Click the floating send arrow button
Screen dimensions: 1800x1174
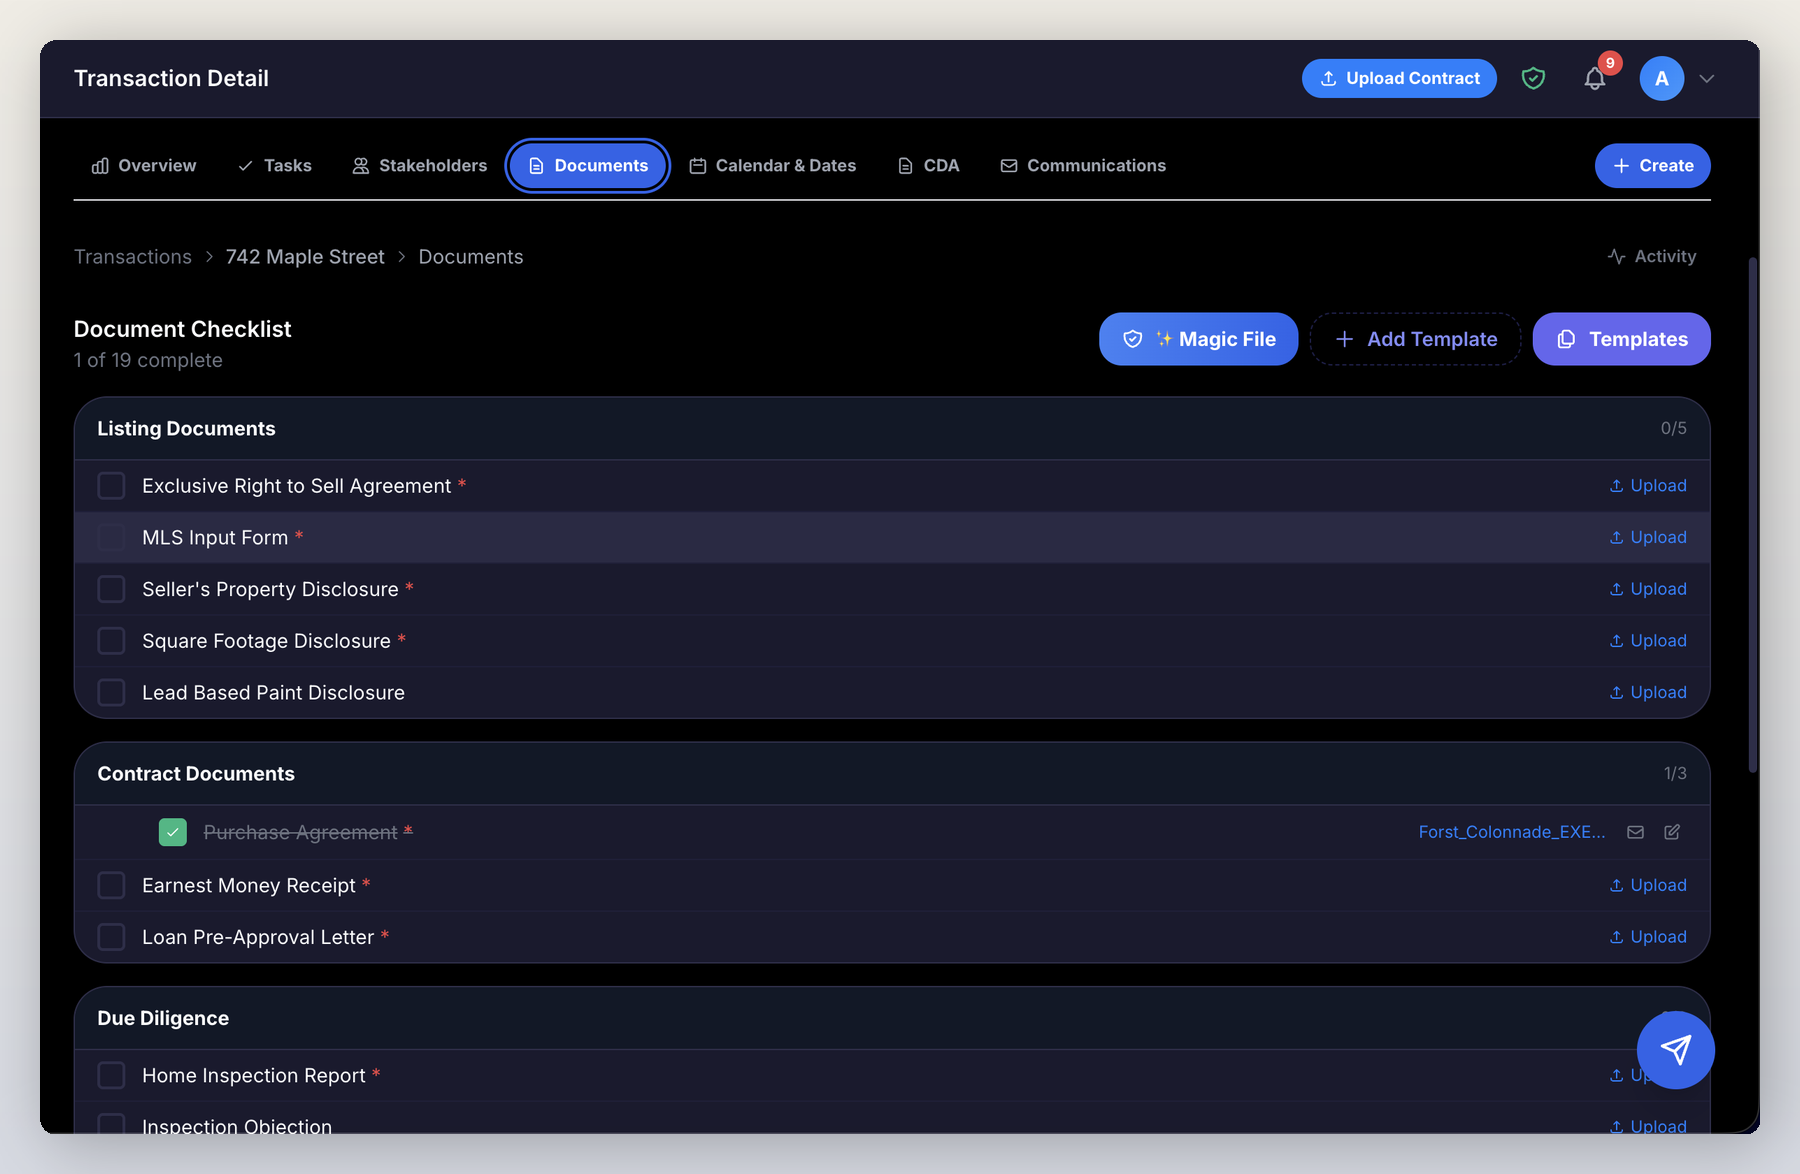[x=1675, y=1050]
